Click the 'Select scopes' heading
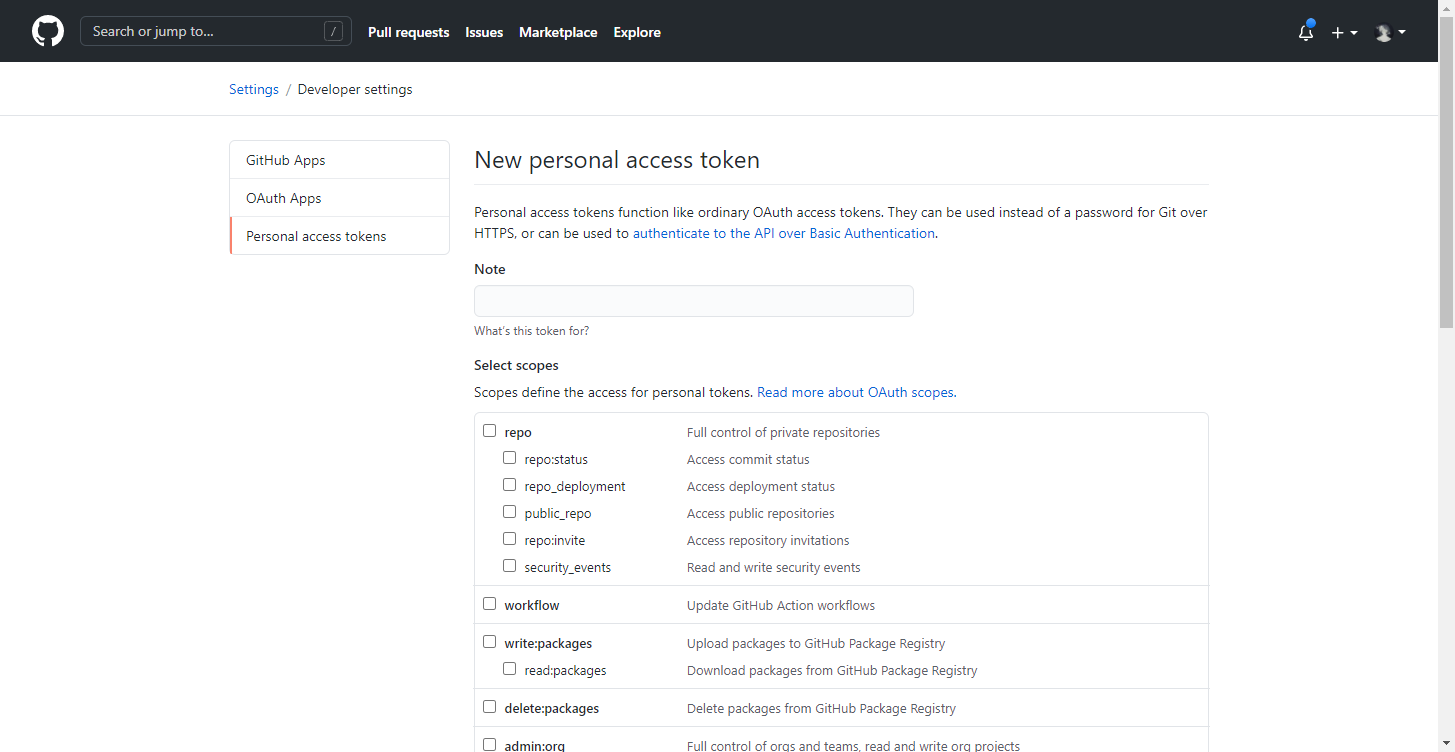 [516, 365]
